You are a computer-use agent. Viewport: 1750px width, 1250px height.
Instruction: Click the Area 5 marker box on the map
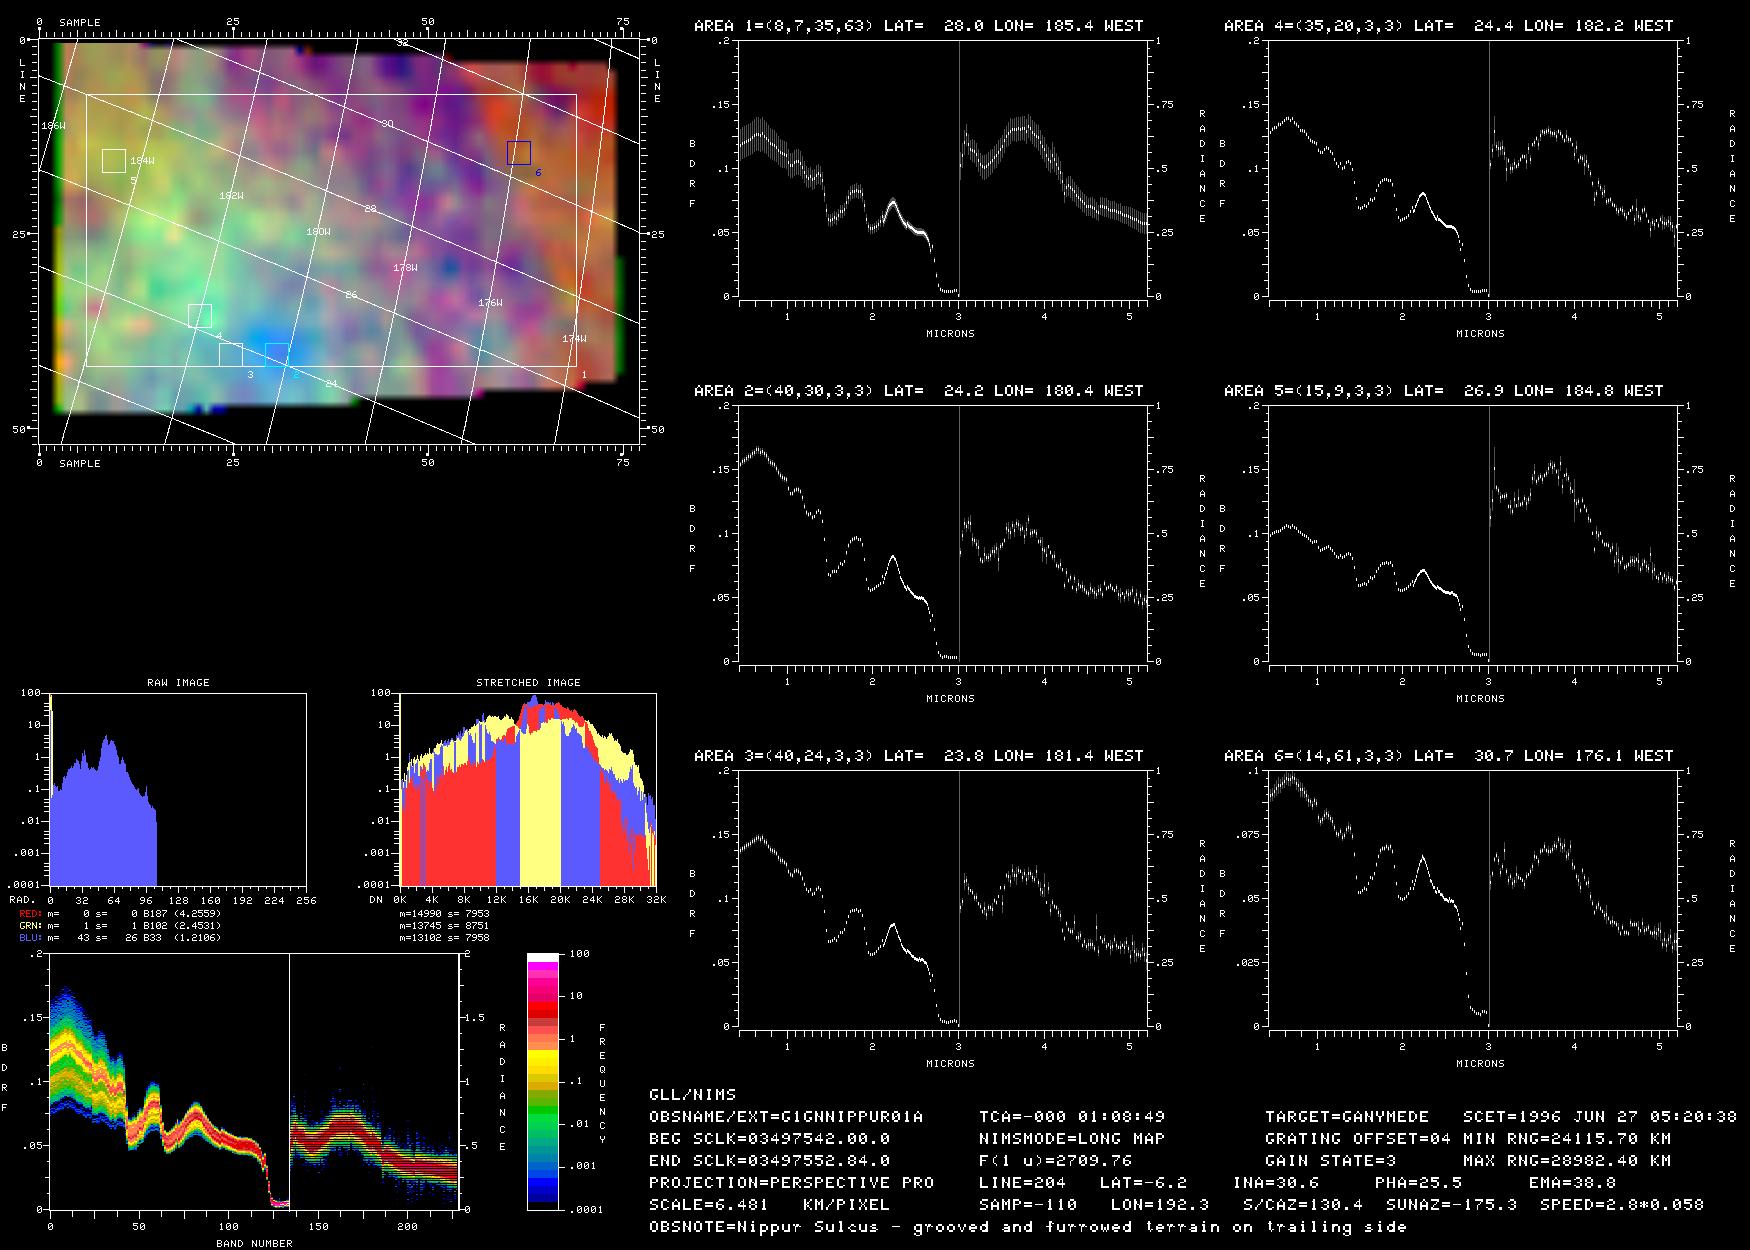click(114, 161)
